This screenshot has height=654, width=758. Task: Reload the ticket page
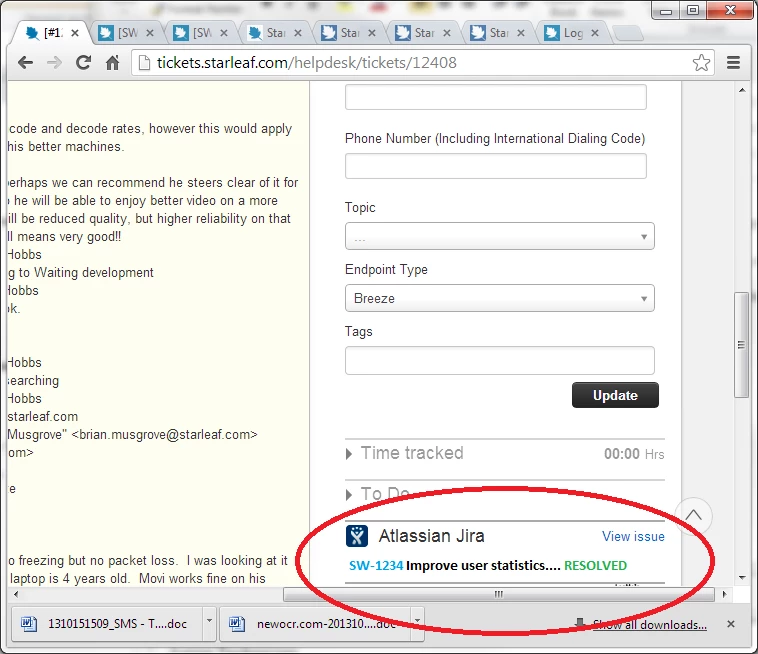83,62
